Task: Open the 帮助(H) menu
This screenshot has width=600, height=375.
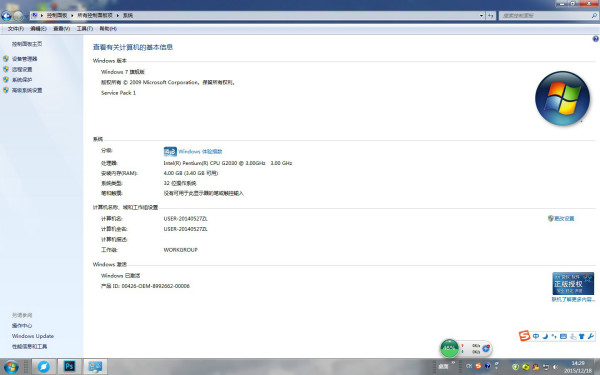Action: (108, 29)
